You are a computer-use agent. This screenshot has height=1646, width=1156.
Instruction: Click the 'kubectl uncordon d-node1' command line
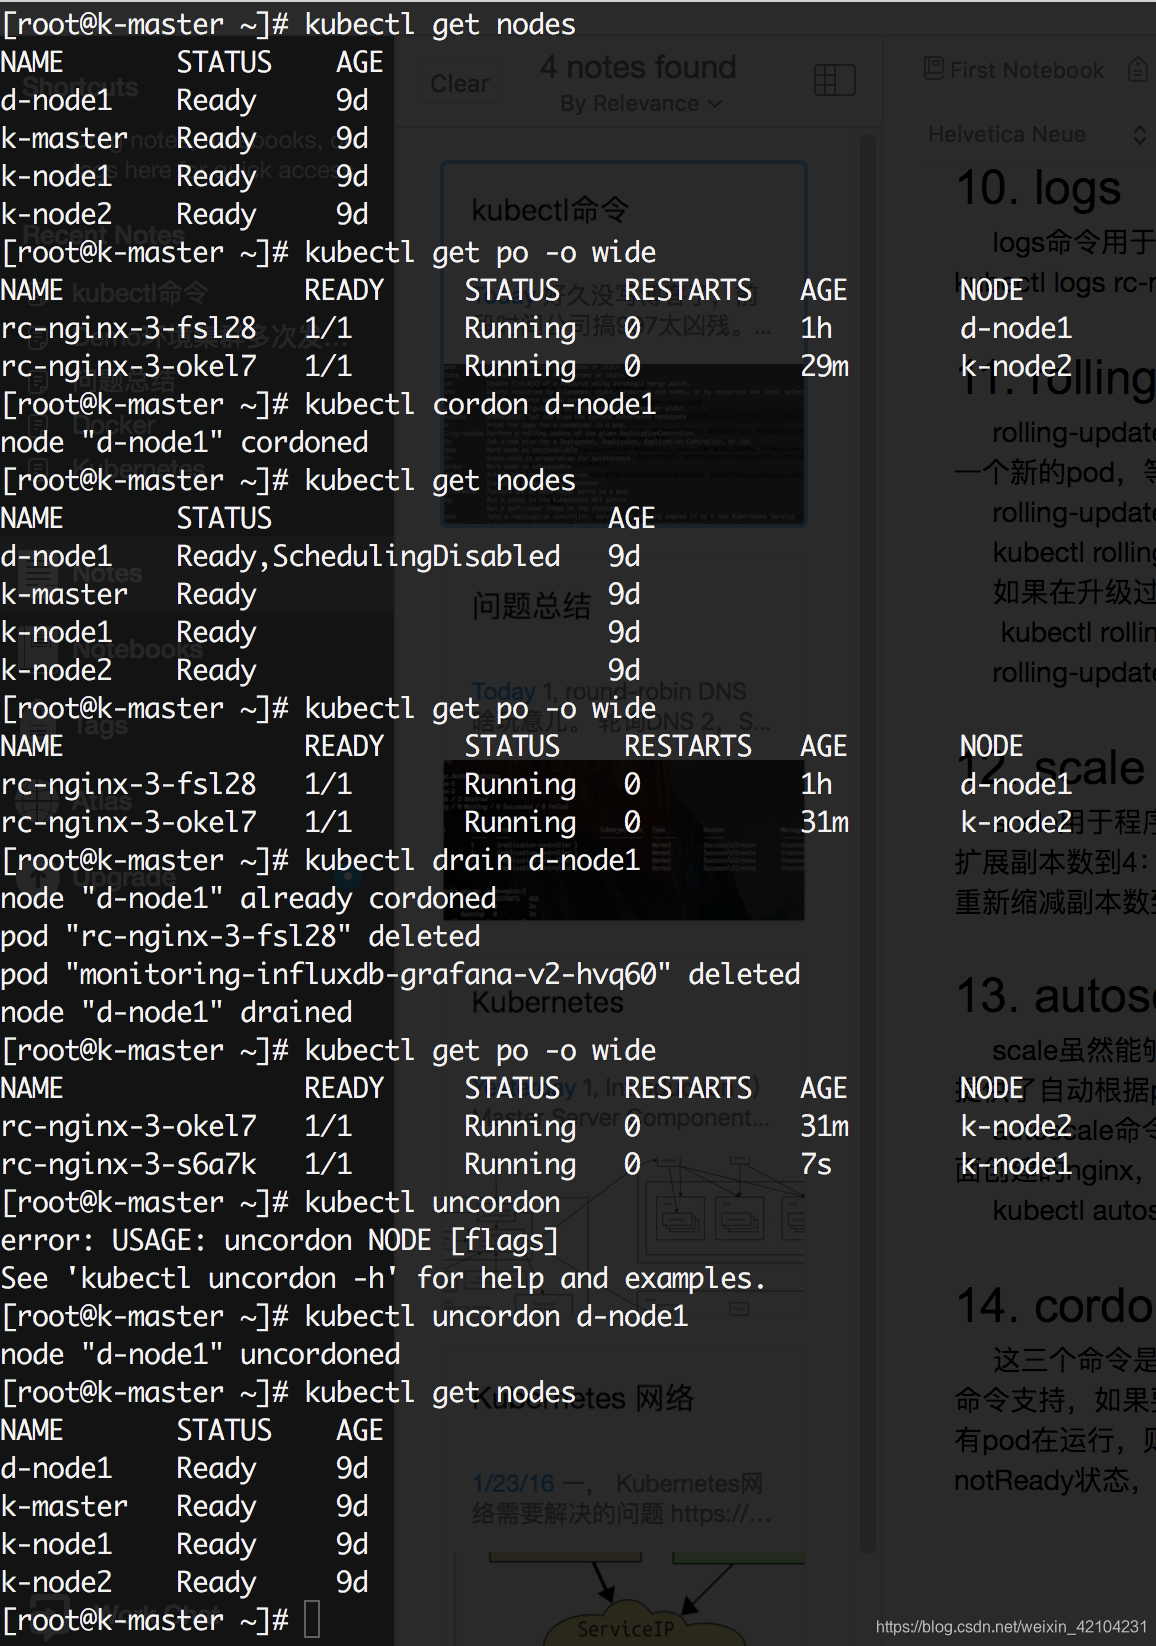coord(496,1316)
